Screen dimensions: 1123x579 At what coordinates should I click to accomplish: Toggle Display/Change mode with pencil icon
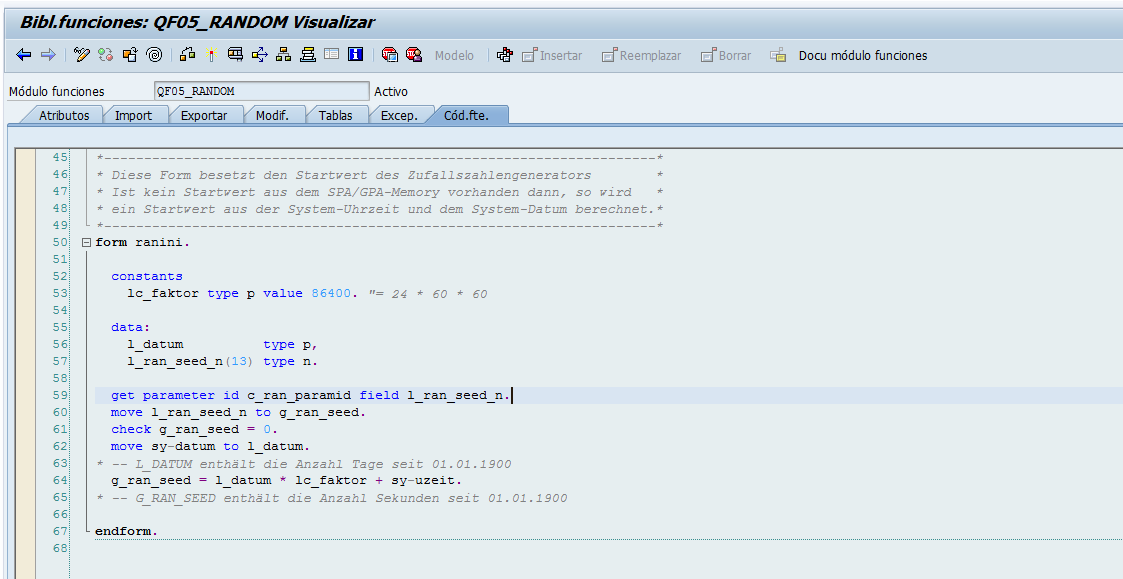[82, 55]
